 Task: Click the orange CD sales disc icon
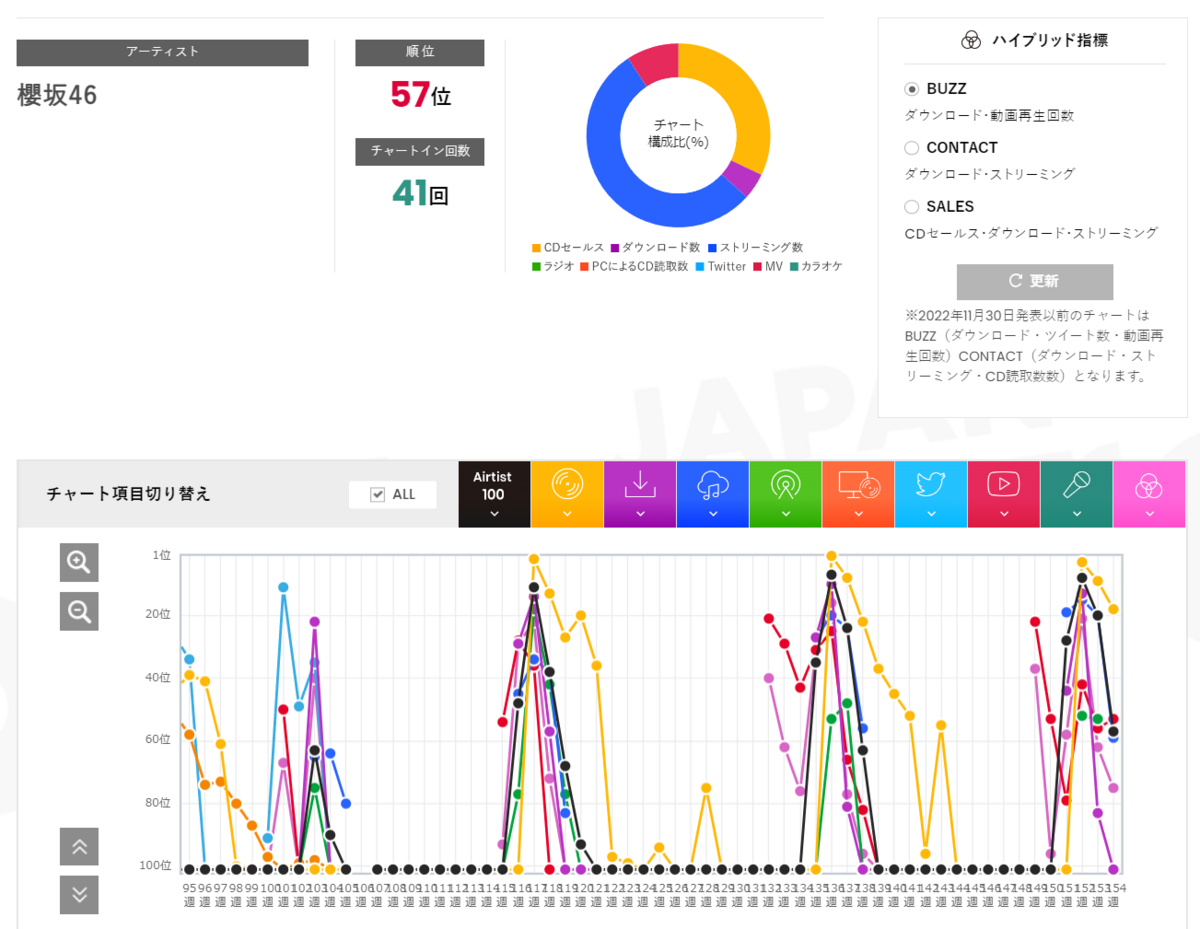tap(567, 485)
